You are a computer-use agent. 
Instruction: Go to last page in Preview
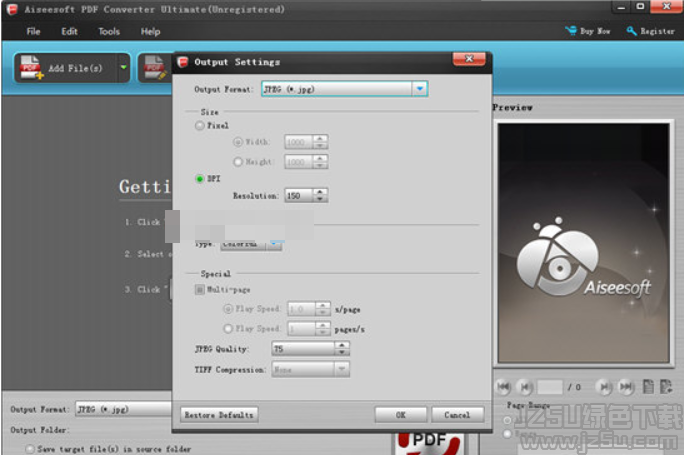[626, 387]
